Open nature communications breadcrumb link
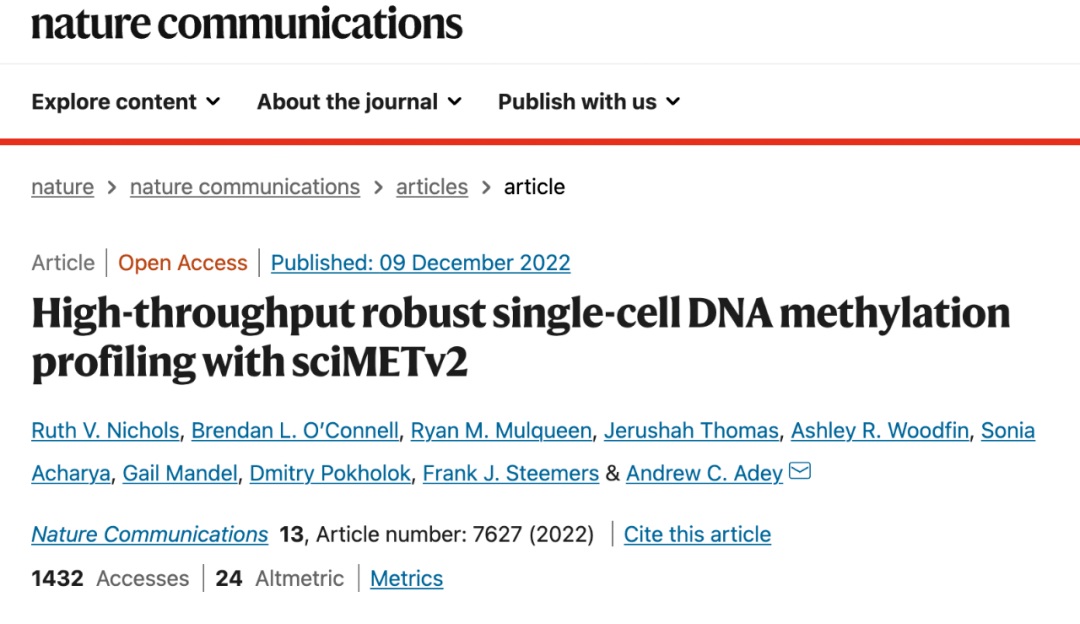 [x=244, y=187]
